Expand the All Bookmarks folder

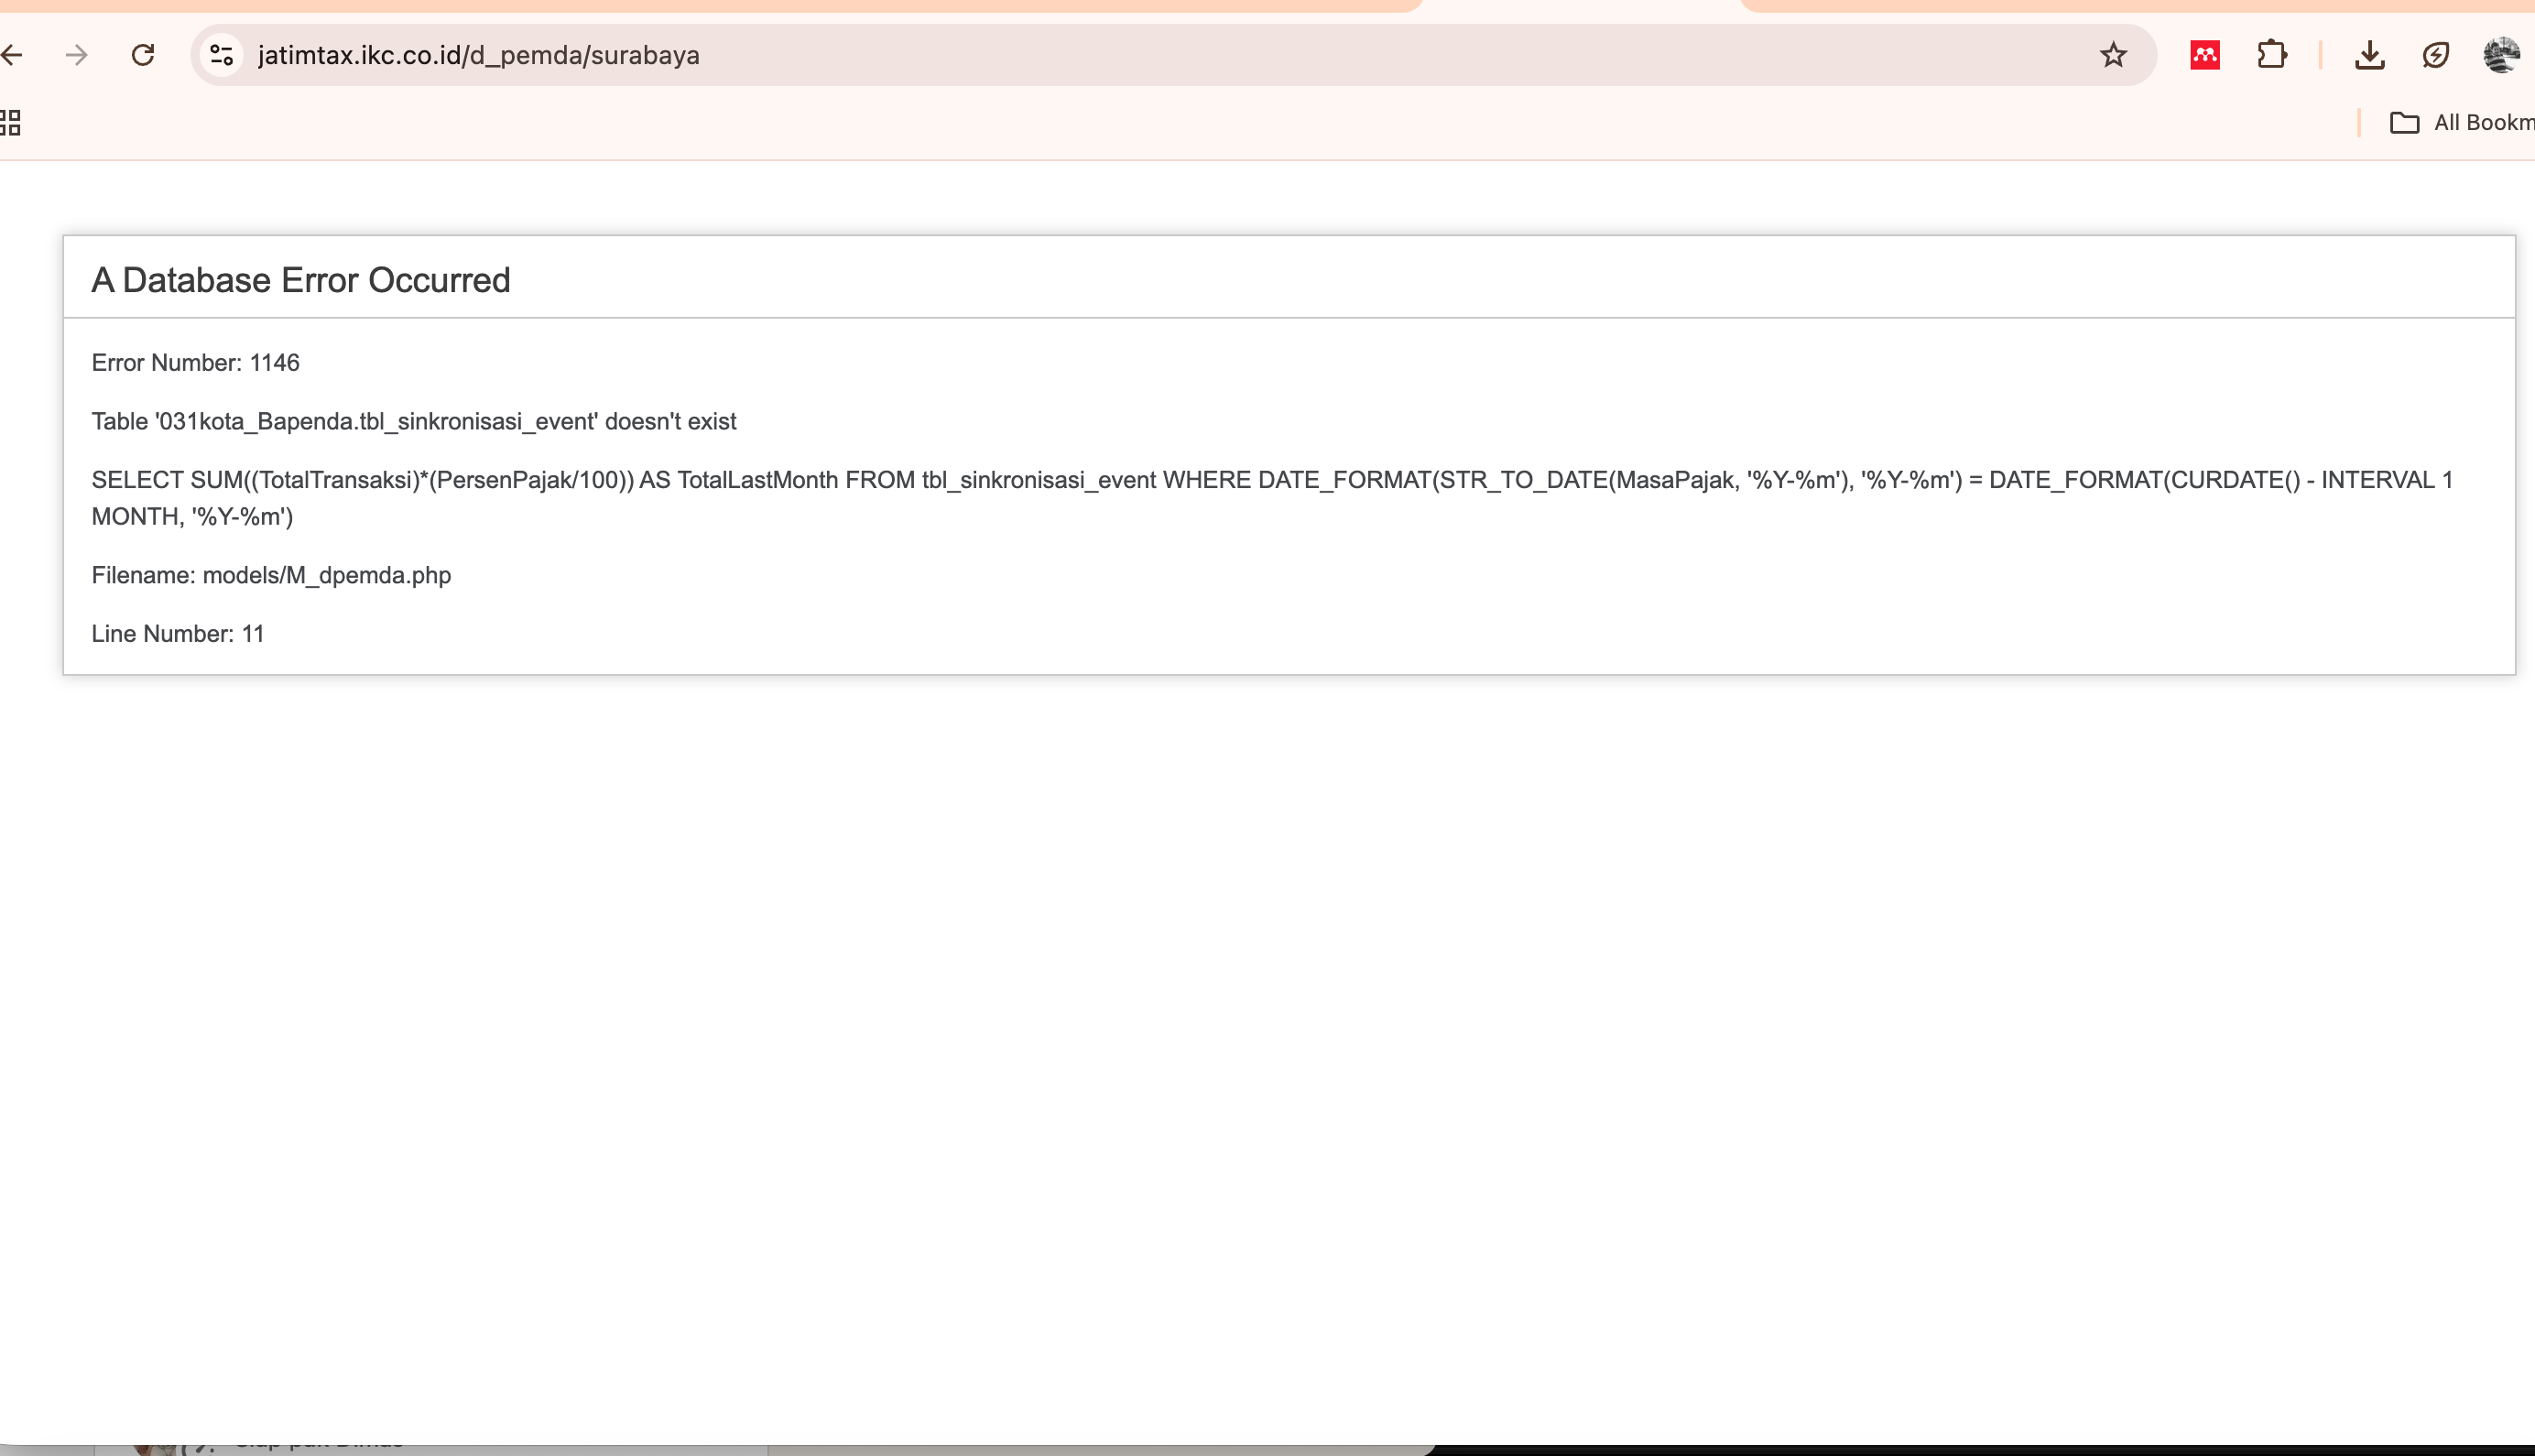click(x=2461, y=123)
